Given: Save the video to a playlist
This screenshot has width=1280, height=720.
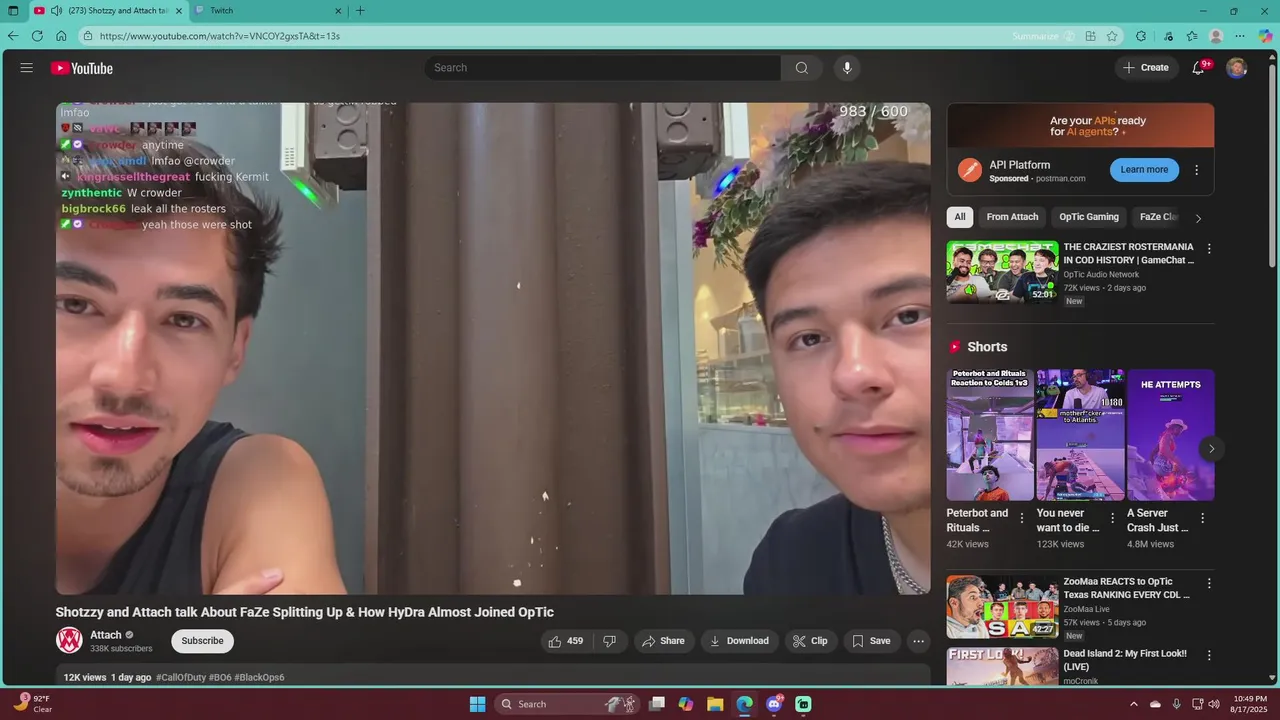Looking at the screenshot, I should click(871, 641).
